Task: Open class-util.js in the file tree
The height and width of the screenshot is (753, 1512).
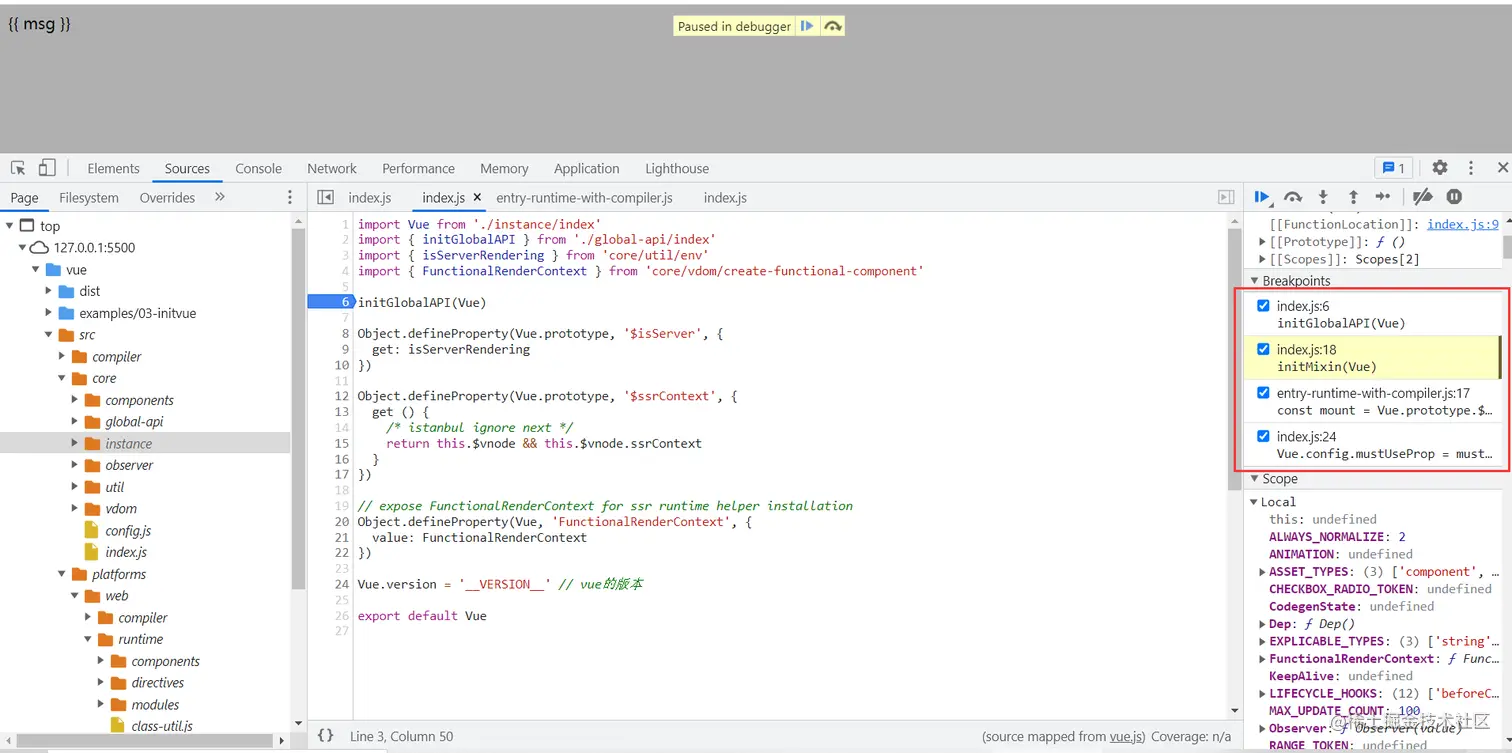Action: pos(162,726)
